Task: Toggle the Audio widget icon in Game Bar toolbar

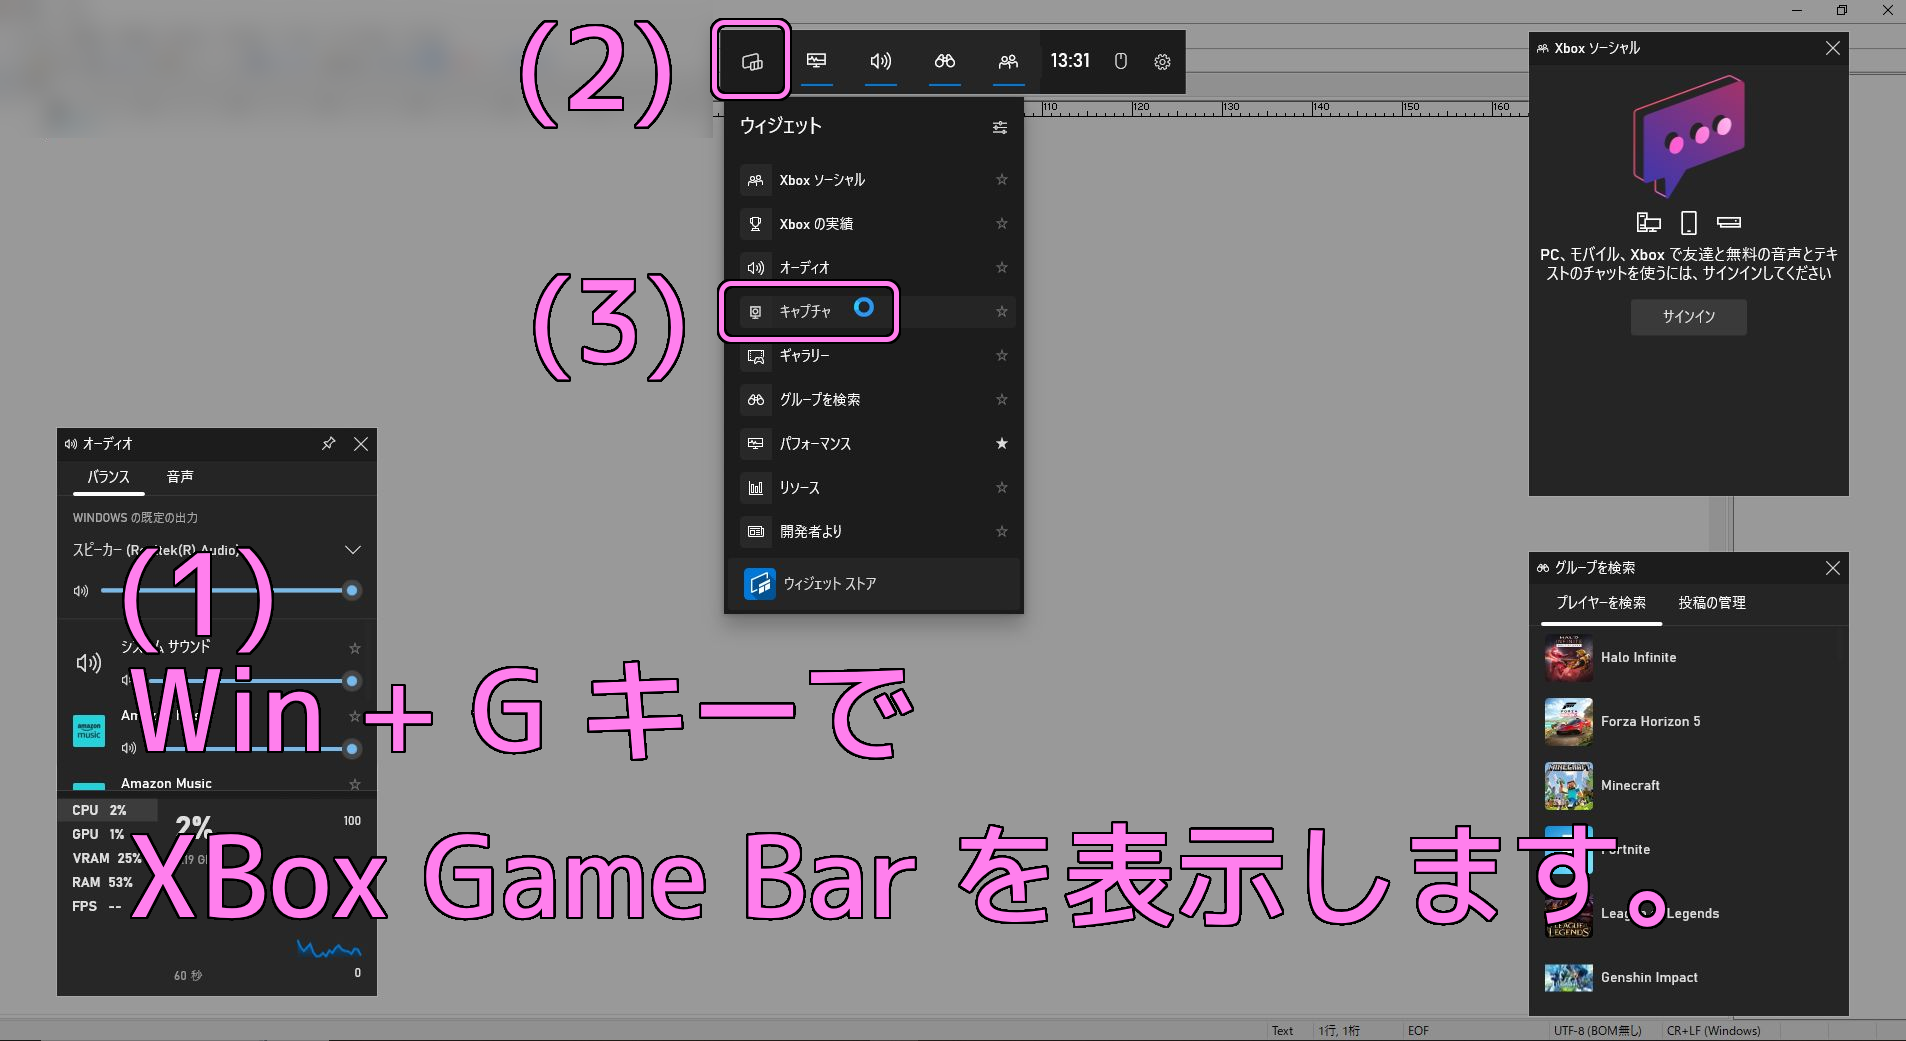Action: [880, 61]
